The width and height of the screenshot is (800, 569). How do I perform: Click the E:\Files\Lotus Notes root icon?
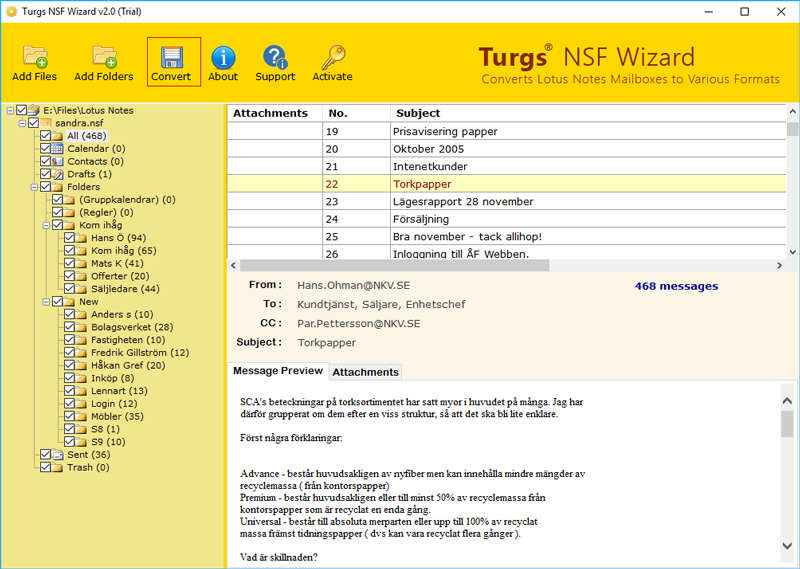pos(34,110)
